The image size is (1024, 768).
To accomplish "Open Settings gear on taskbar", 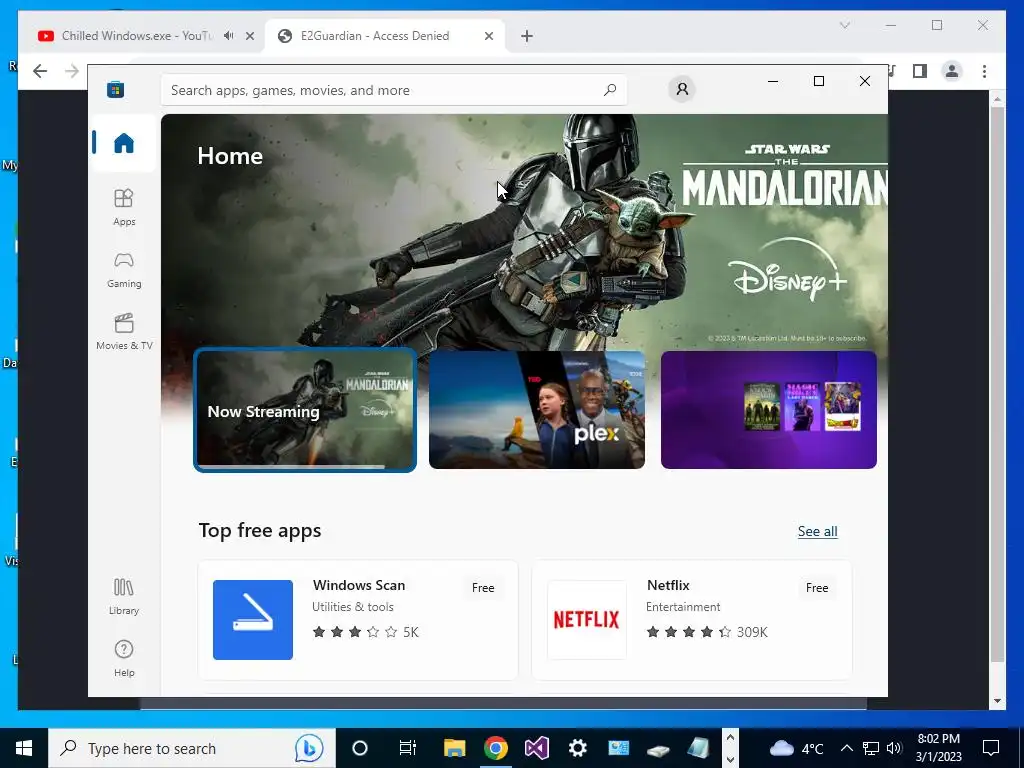I will pos(577,748).
